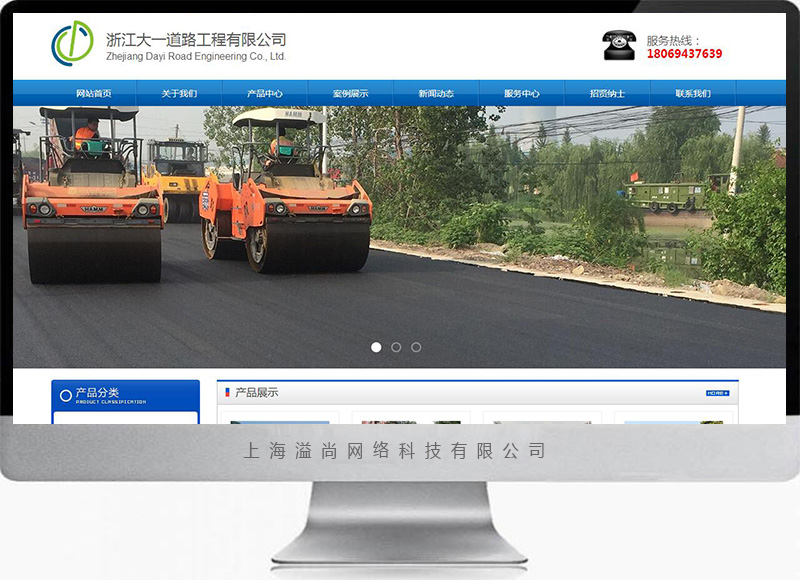Select 服务中心 in the nav bar
This screenshot has width=800, height=580.
[x=522, y=94]
